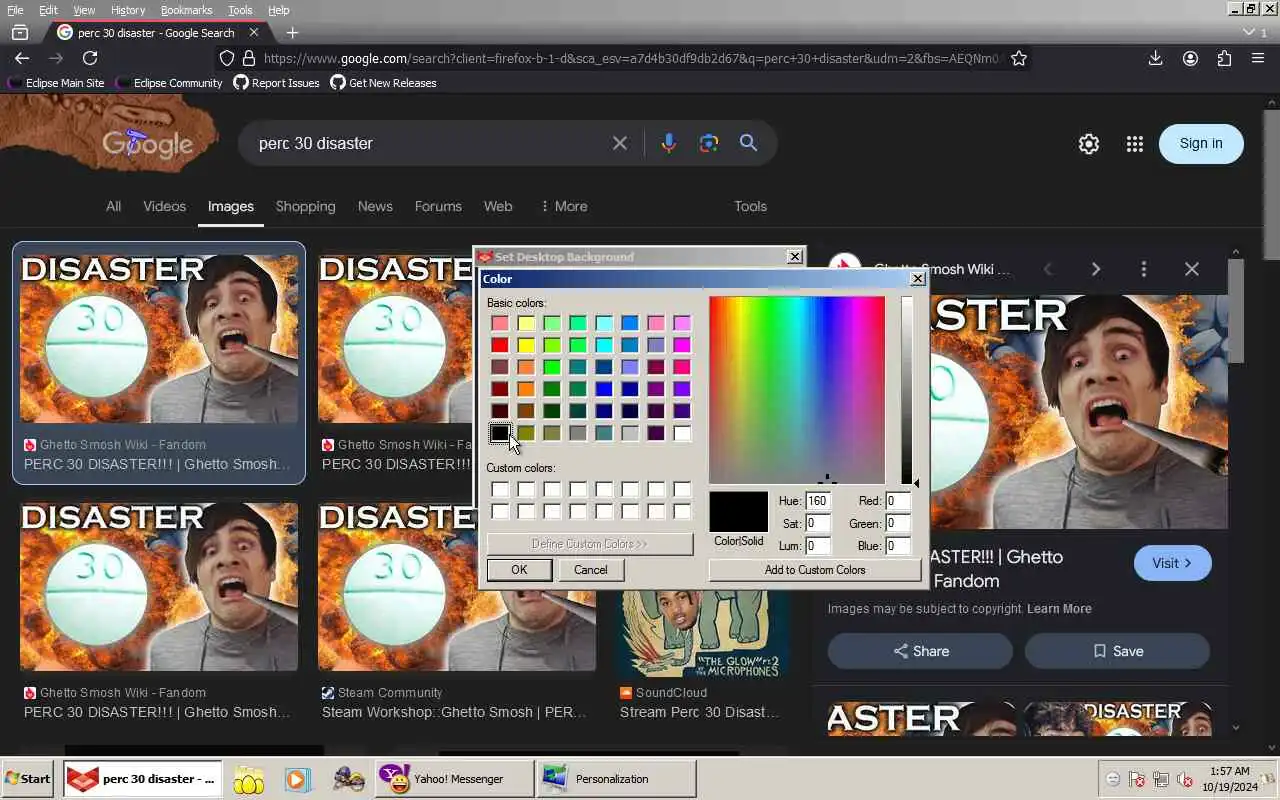
Task: List all tabs dropdown arrow
Action: tap(1248, 33)
